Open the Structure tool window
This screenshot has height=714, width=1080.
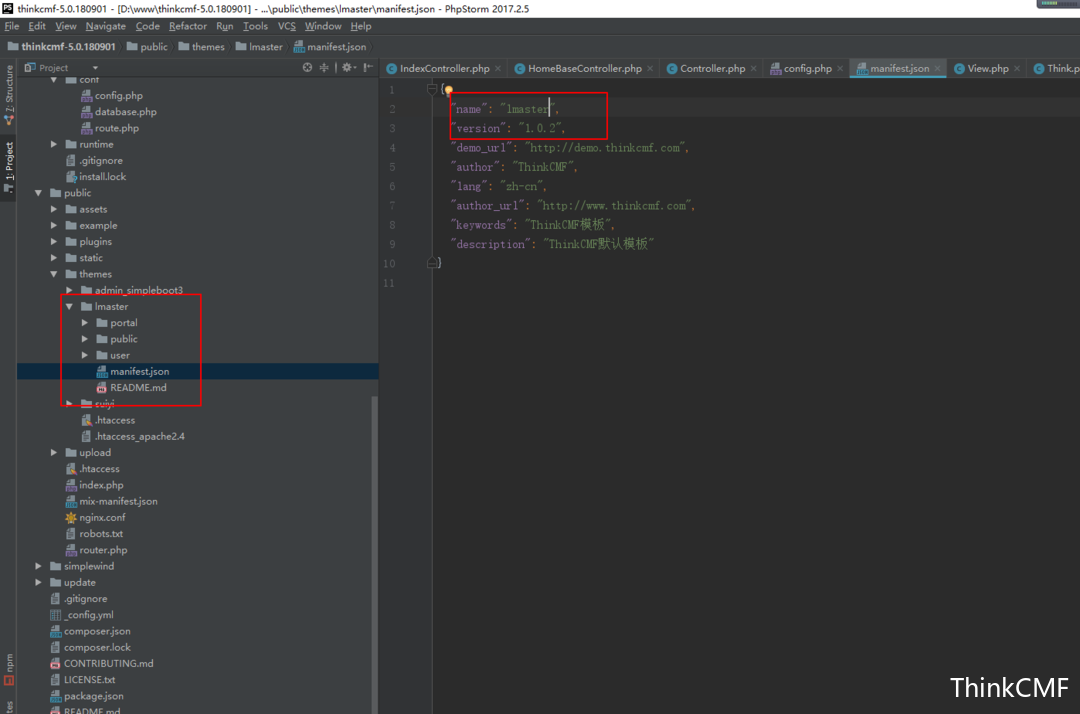[x=9, y=93]
